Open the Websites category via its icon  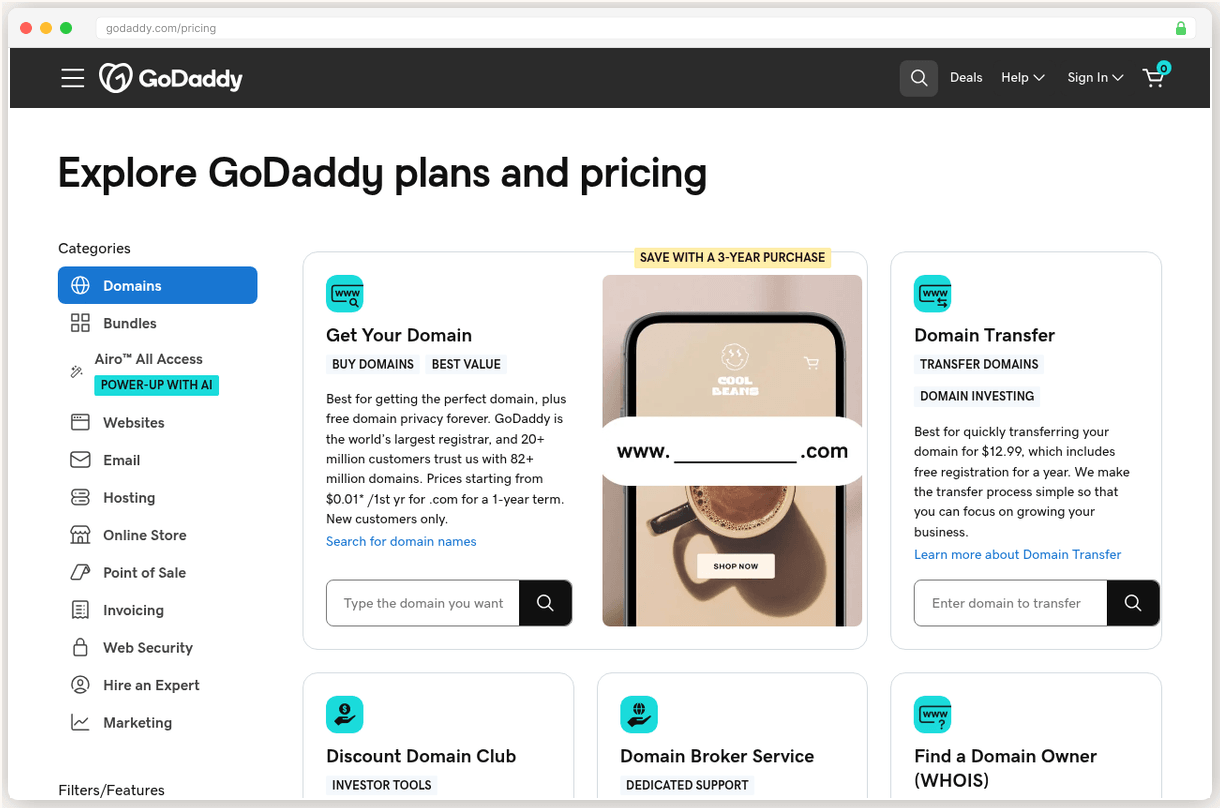pos(80,422)
